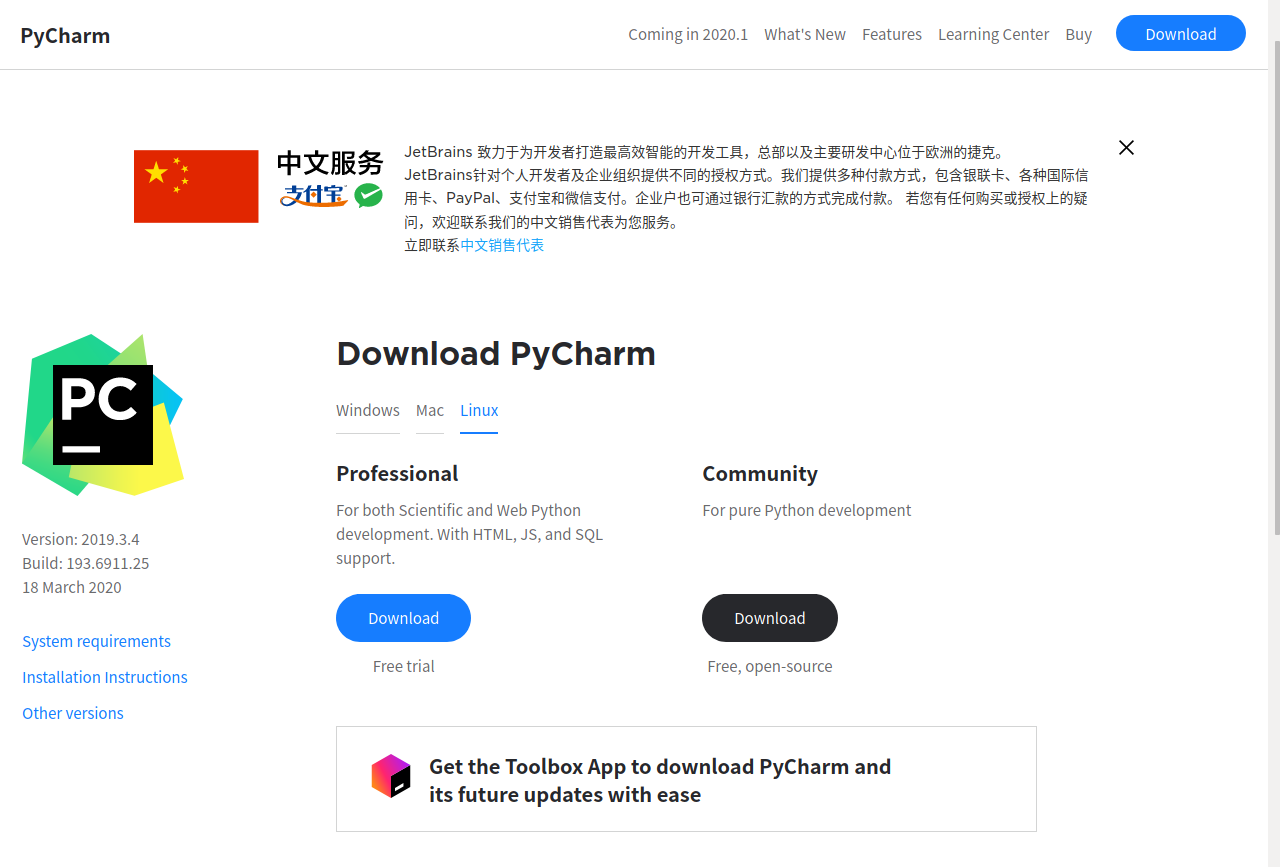Click the Toolbox App promotion heading
The image size is (1280, 867).
(660, 780)
